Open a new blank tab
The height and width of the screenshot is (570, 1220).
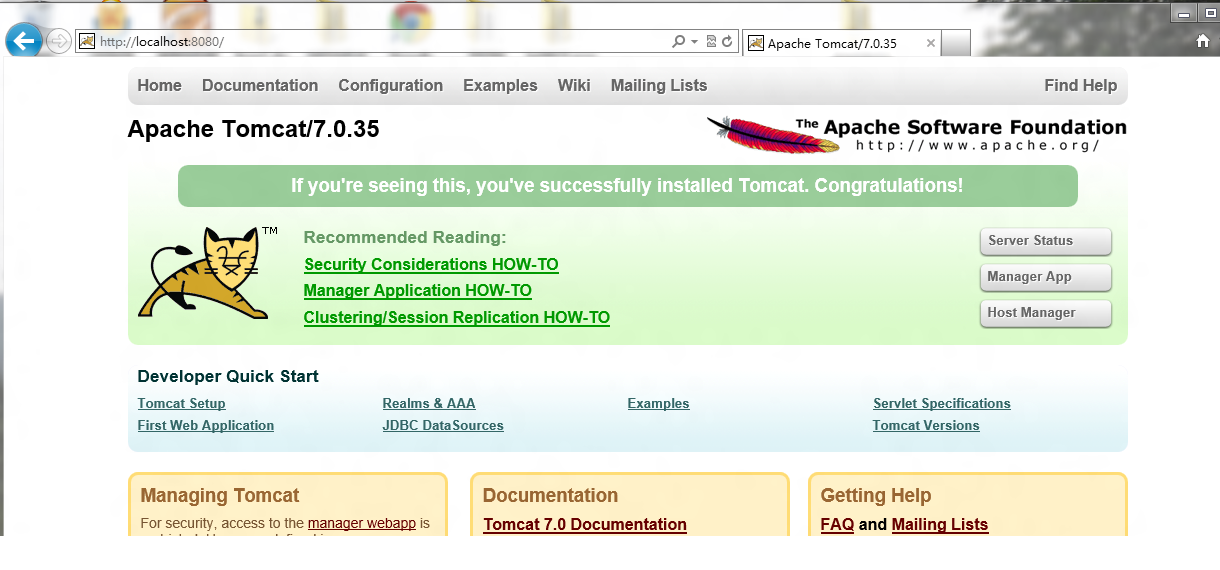click(956, 43)
